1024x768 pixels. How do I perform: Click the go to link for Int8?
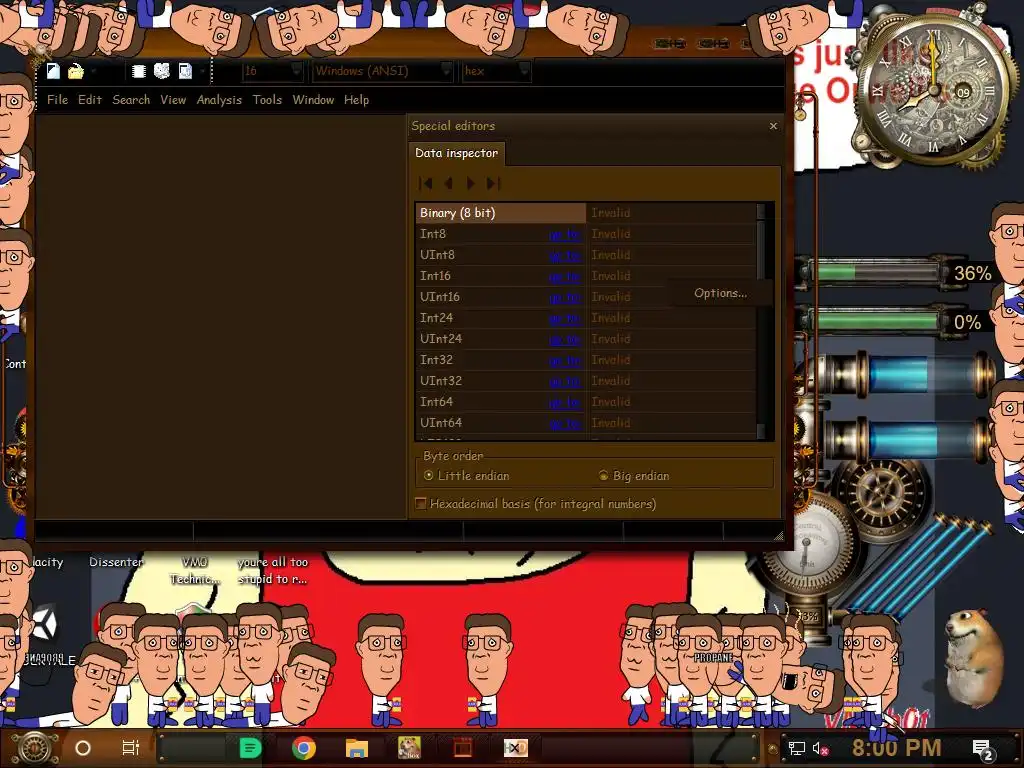point(565,234)
